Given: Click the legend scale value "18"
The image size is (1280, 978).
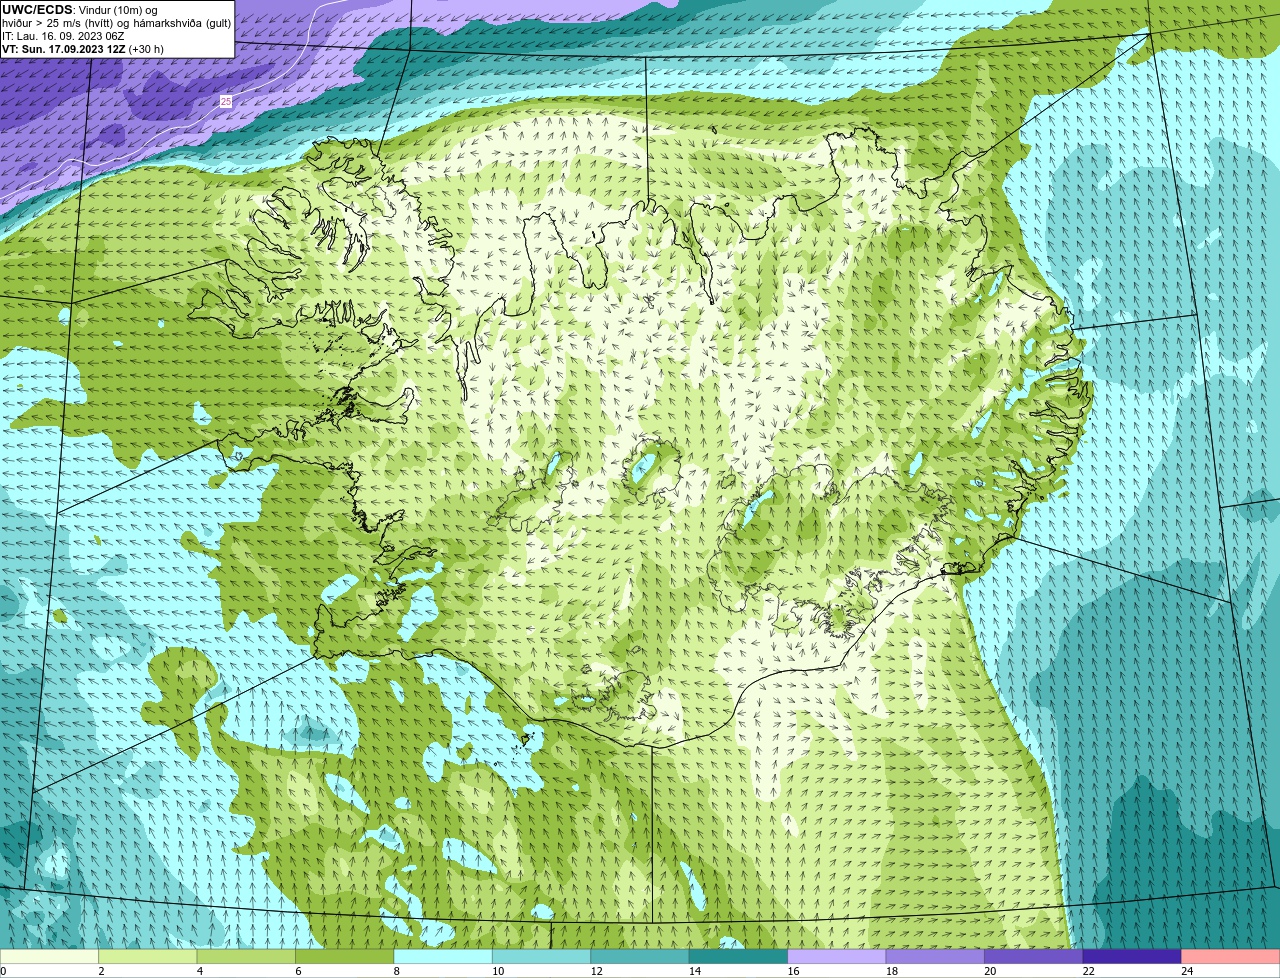Looking at the screenshot, I should pyautogui.click(x=891, y=971).
